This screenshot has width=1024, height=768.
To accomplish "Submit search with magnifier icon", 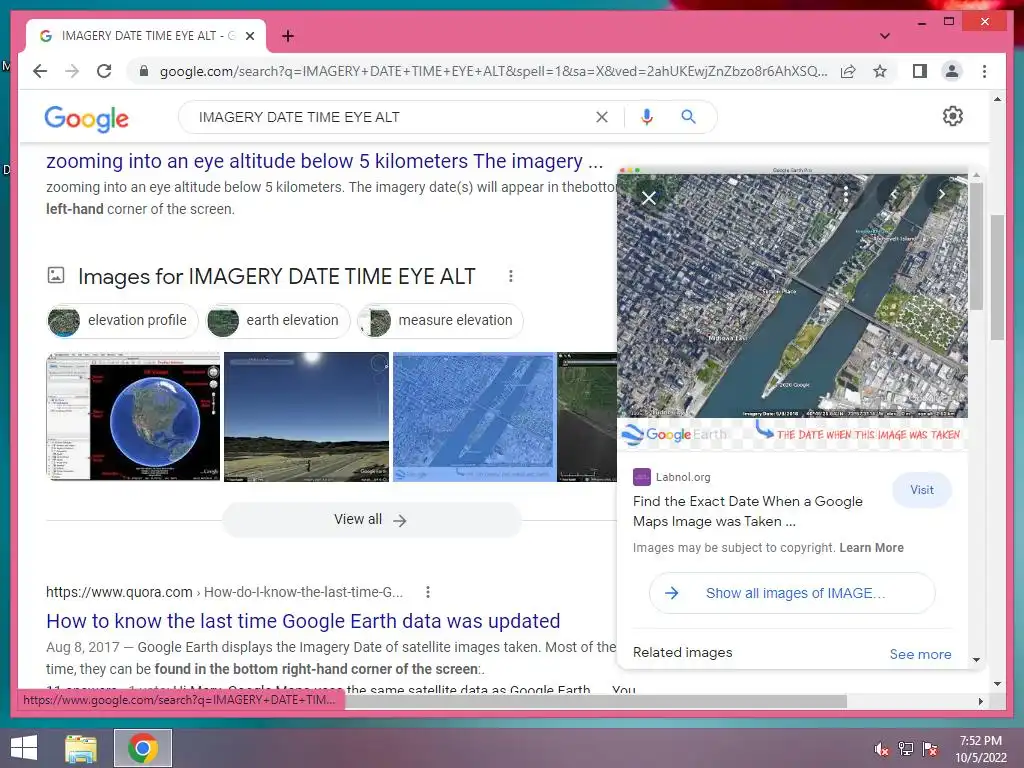I will point(688,117).
